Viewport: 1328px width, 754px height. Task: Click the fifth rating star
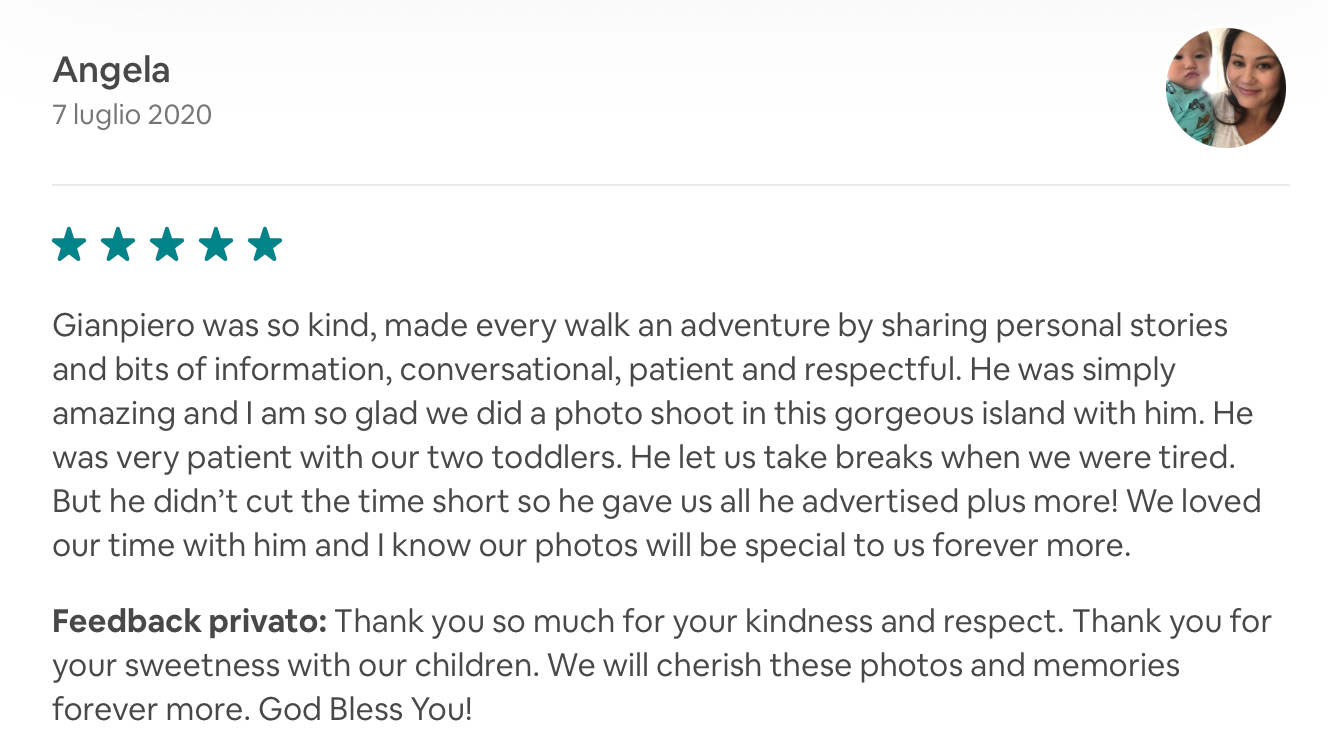pyautogui.click(x=265, y=244)
